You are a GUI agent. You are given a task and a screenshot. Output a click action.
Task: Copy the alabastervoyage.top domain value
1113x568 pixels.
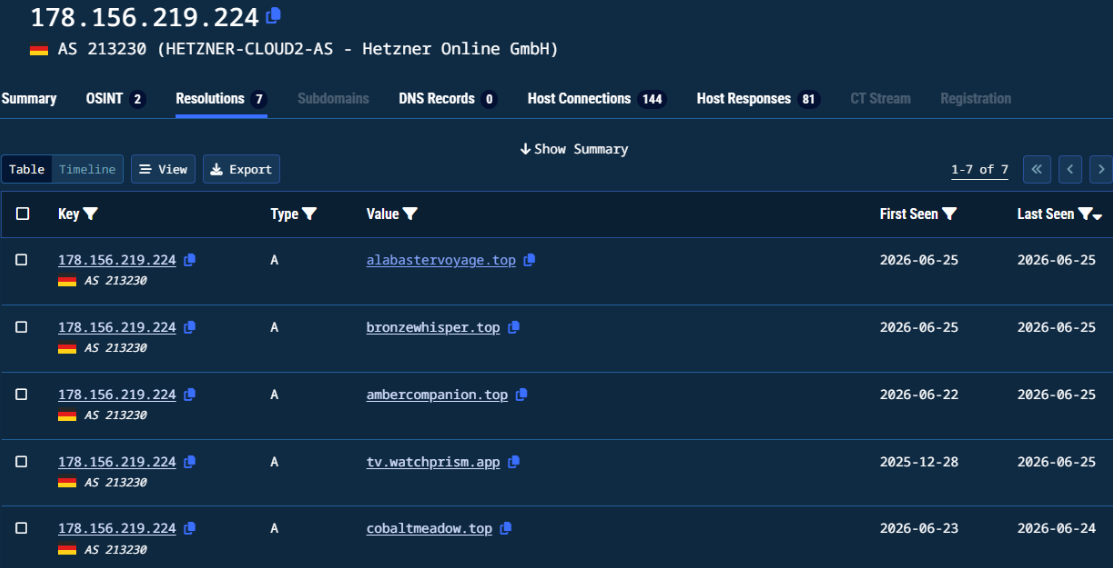click(529, 261)
